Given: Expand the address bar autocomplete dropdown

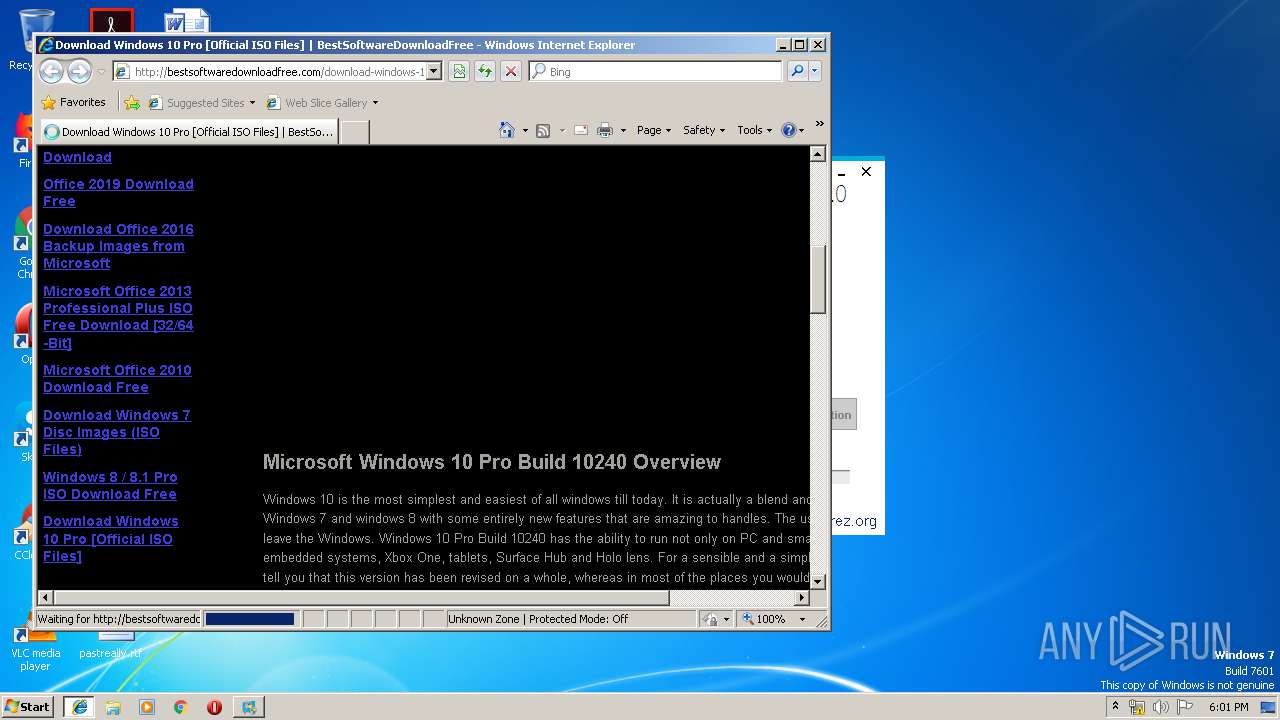Looking at the screenshot, I should click(x=434, y=71).
